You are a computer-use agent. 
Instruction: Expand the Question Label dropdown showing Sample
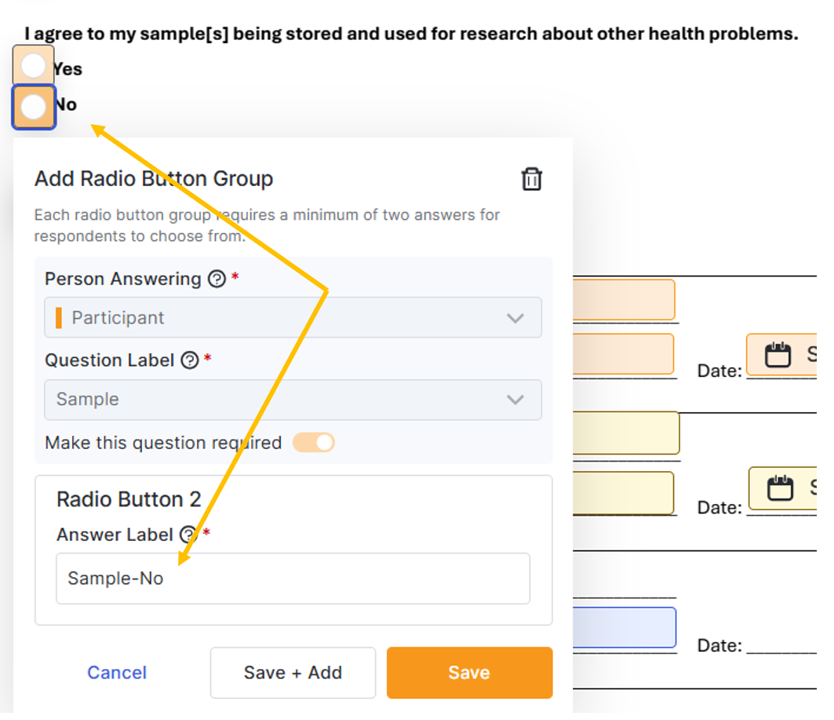click(293, 400)
